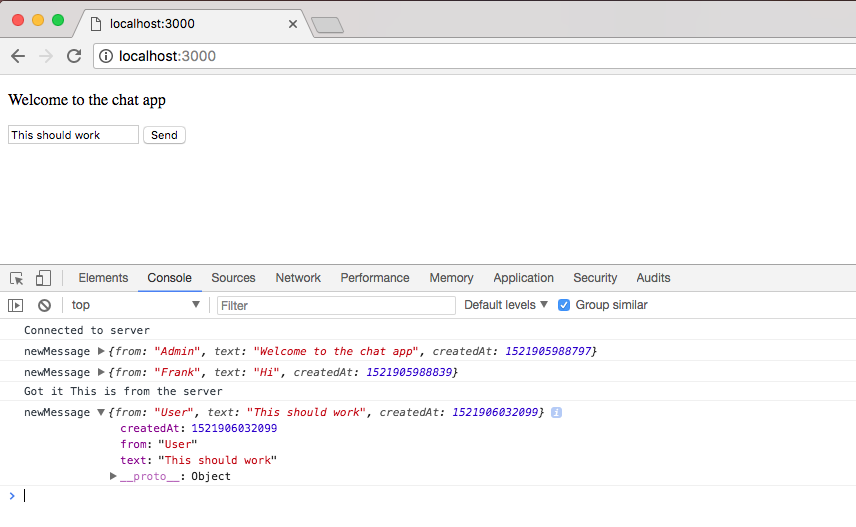Screen dimensions: 856x527
Task: Uncheck the Group similar checkbox
Action: coord(564,305)
